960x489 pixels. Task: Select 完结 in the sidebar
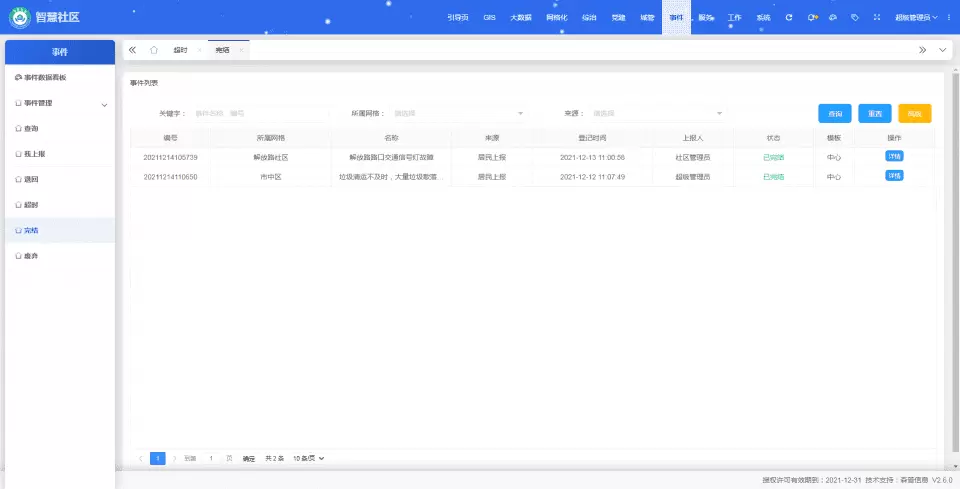(x=60, y=231)
